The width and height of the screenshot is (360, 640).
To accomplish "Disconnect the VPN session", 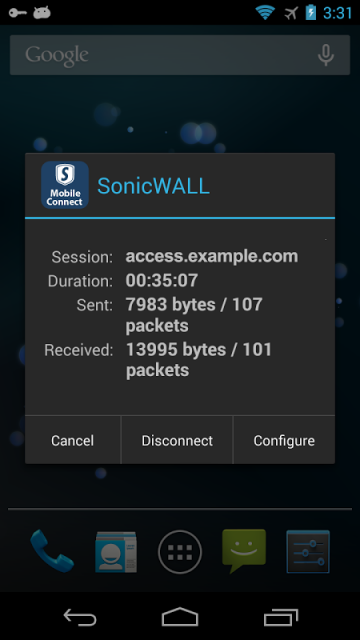I will tap(177, 440).
